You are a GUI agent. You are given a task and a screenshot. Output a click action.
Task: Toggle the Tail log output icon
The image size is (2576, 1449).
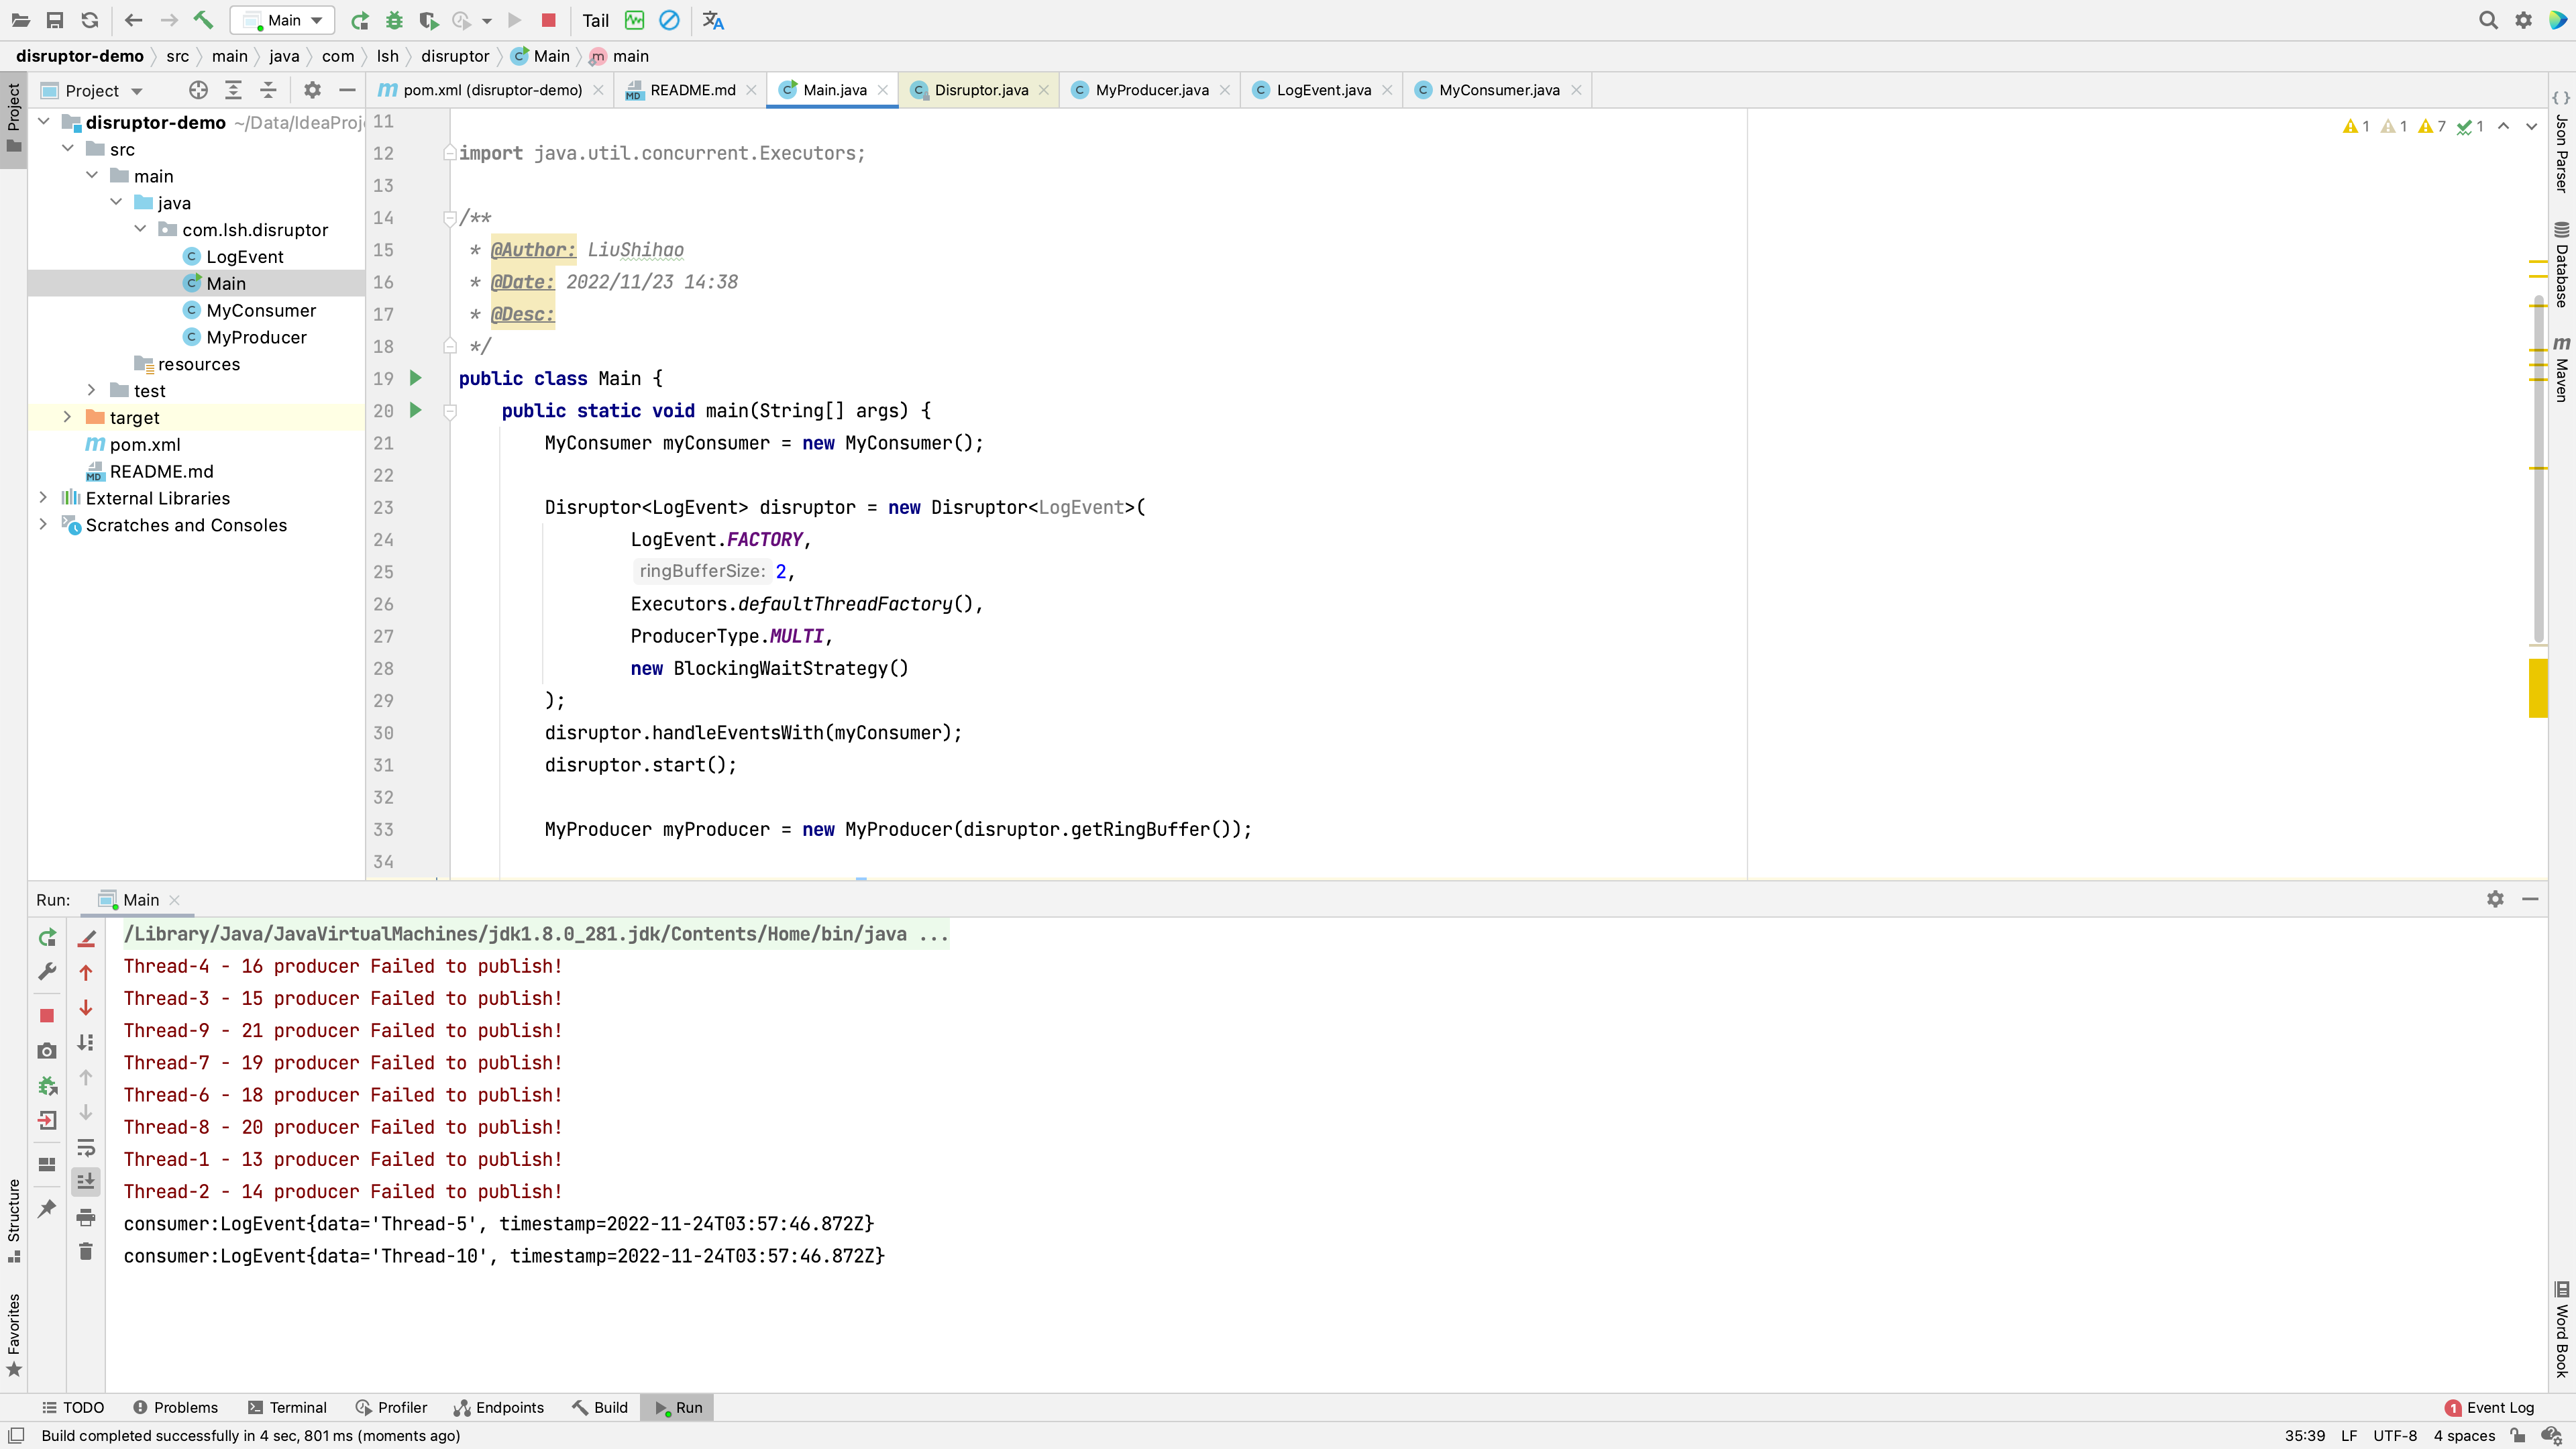click(x=596, y=19)
